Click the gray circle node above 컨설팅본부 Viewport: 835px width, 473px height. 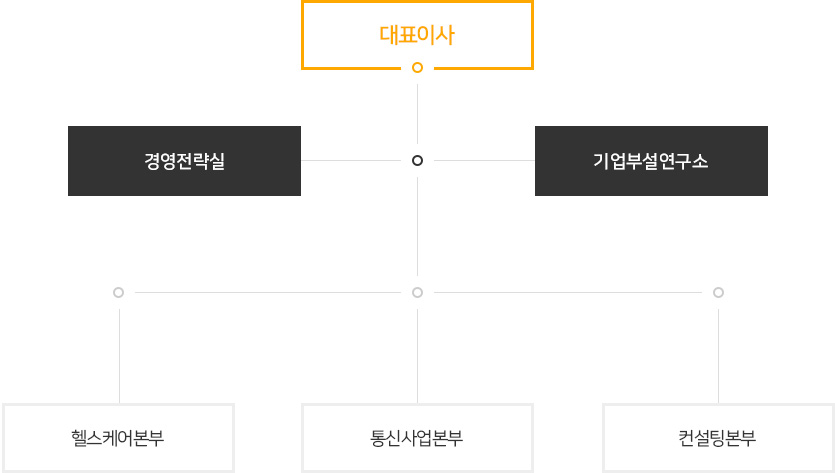tap(718, 292)
